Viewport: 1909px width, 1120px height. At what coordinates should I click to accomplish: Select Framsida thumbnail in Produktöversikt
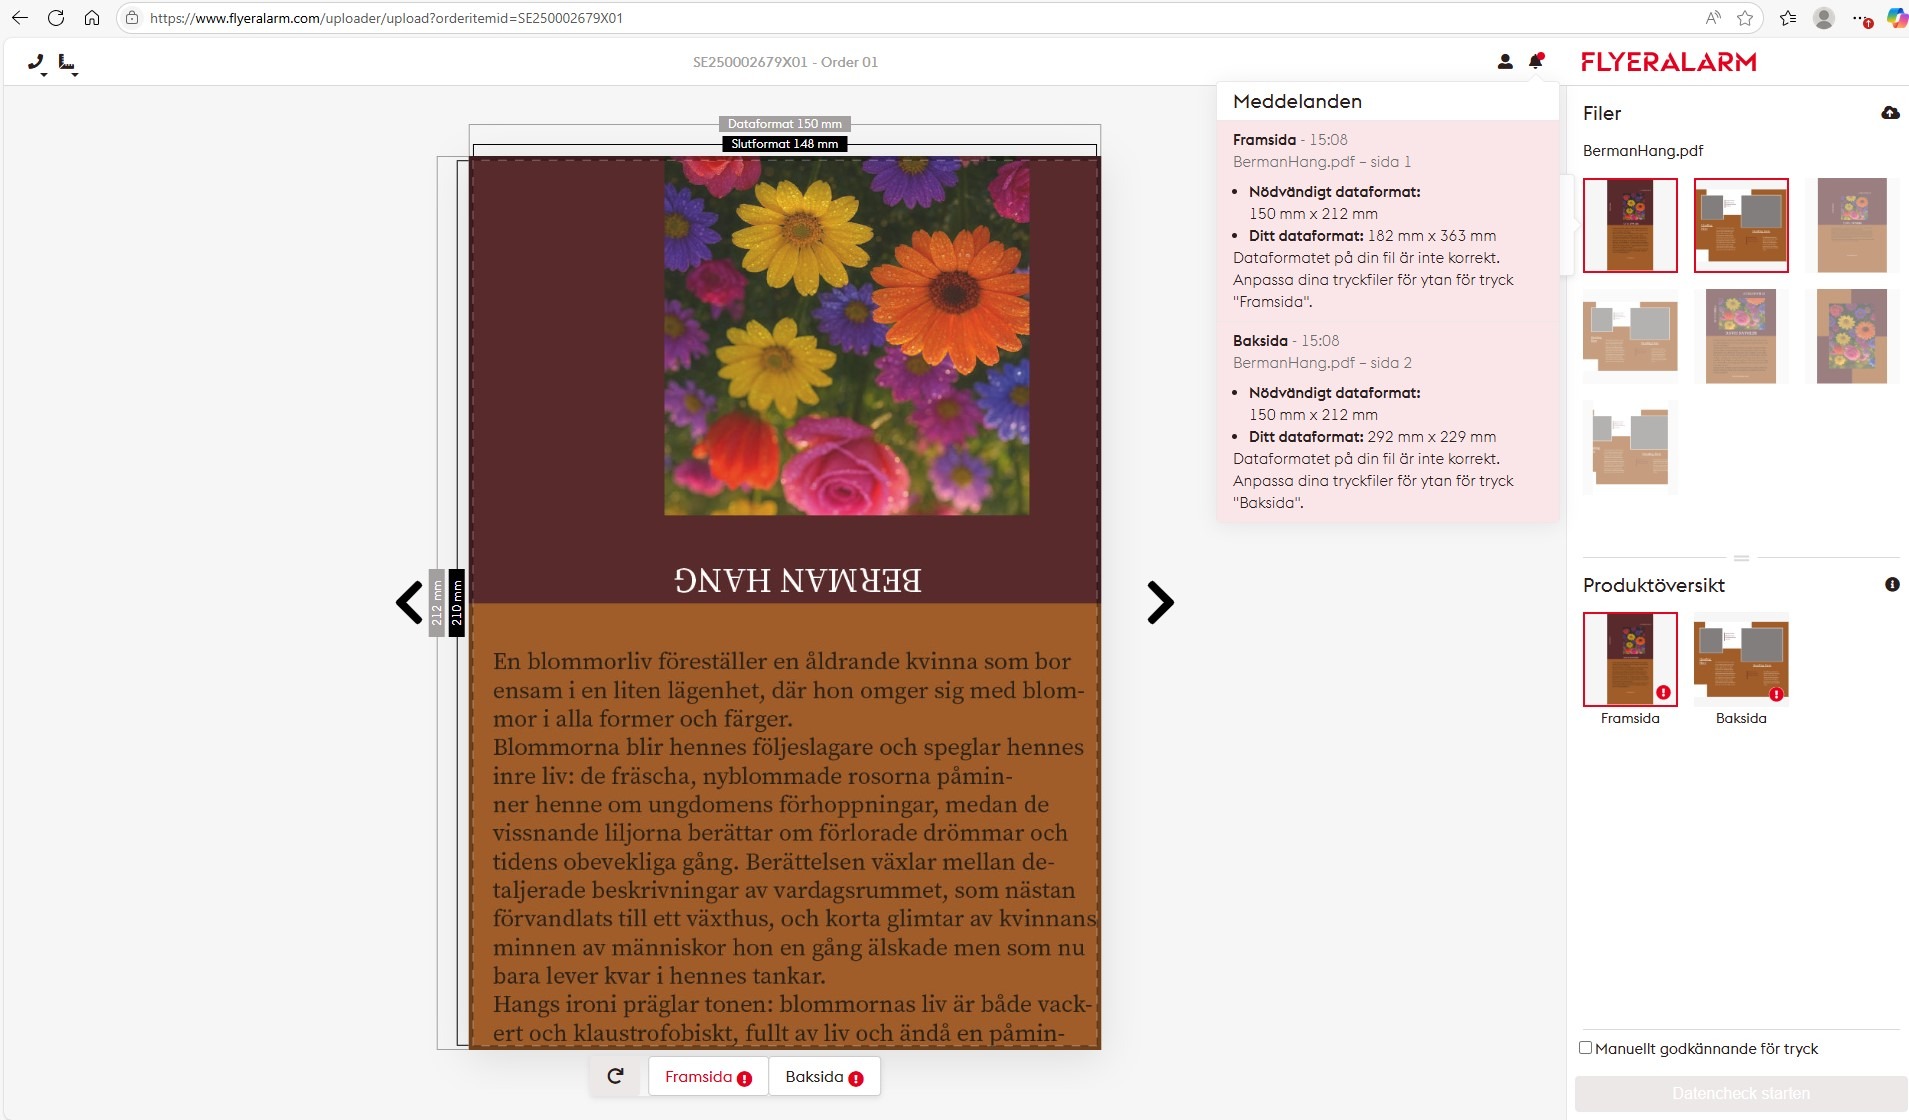[x=1630, y=660]
